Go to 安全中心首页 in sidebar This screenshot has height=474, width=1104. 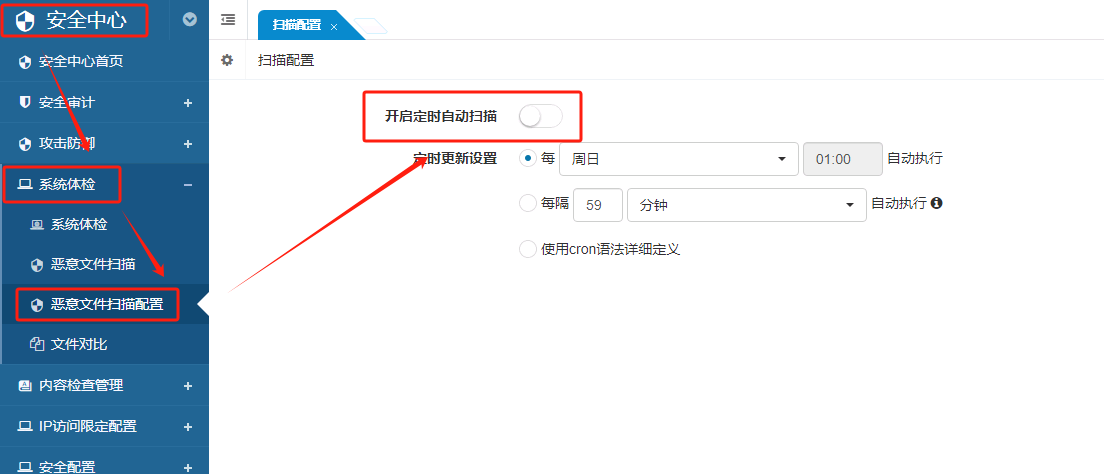tap(80, 62)
